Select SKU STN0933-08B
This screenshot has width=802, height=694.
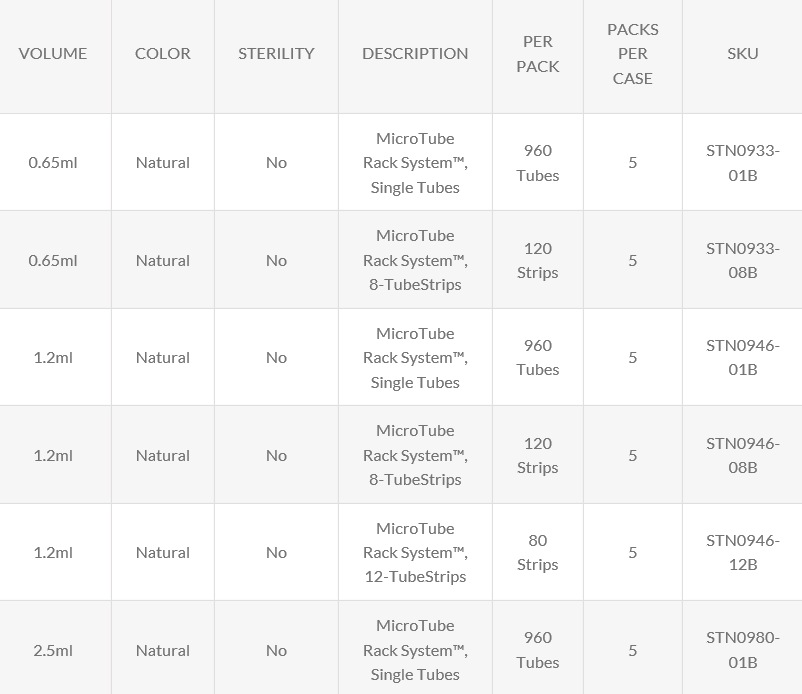click(742, 260)
